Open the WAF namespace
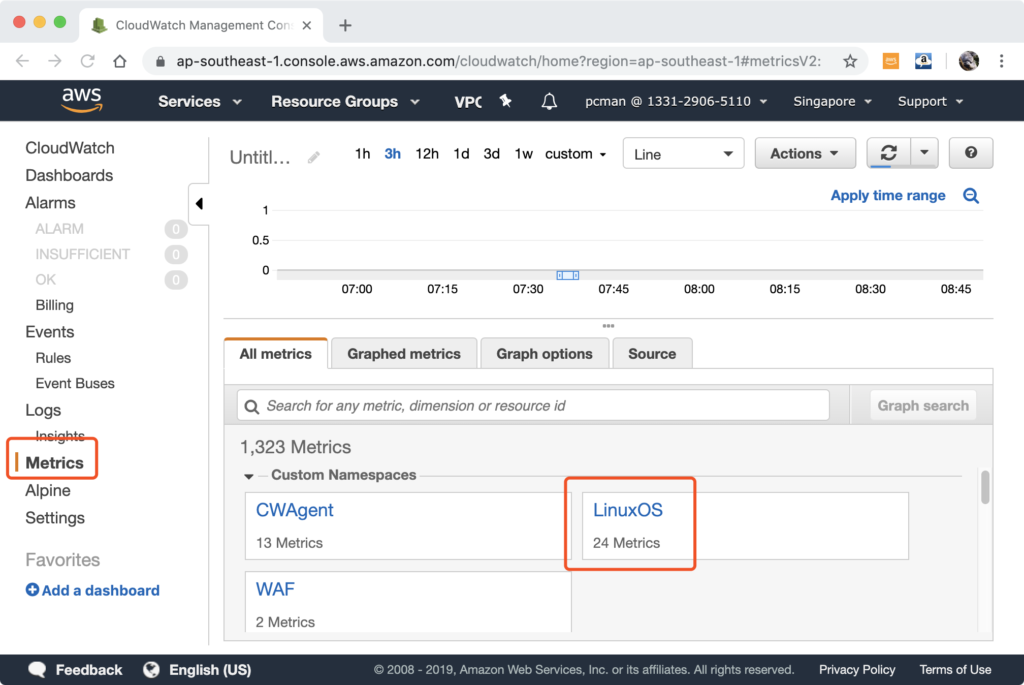The height and width of the screenshot is (685, 1024). [x=275, y=590]
